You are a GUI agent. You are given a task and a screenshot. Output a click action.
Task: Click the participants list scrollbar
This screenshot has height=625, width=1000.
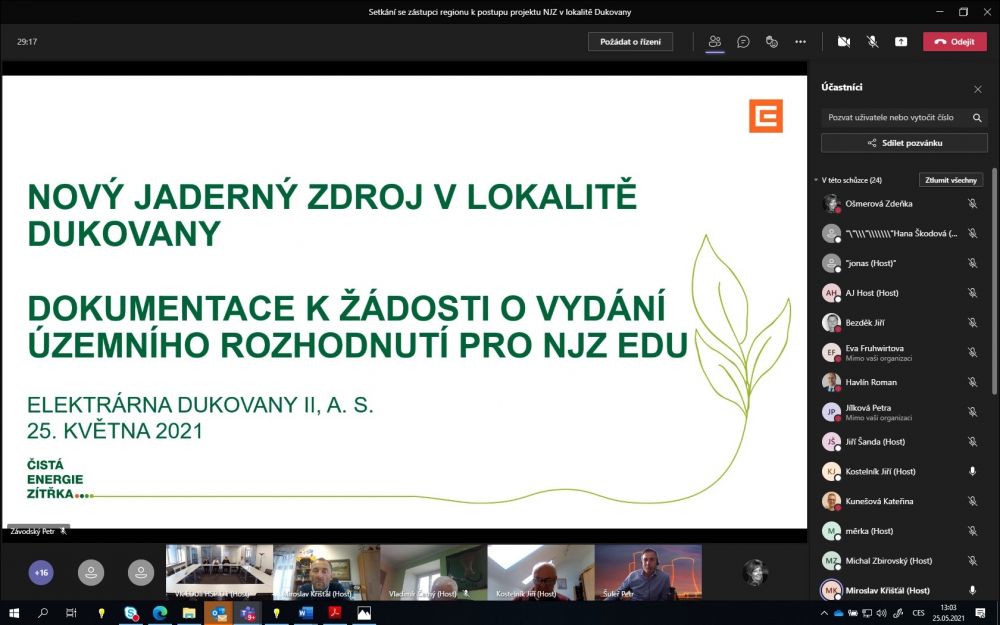tap(994, 281)
